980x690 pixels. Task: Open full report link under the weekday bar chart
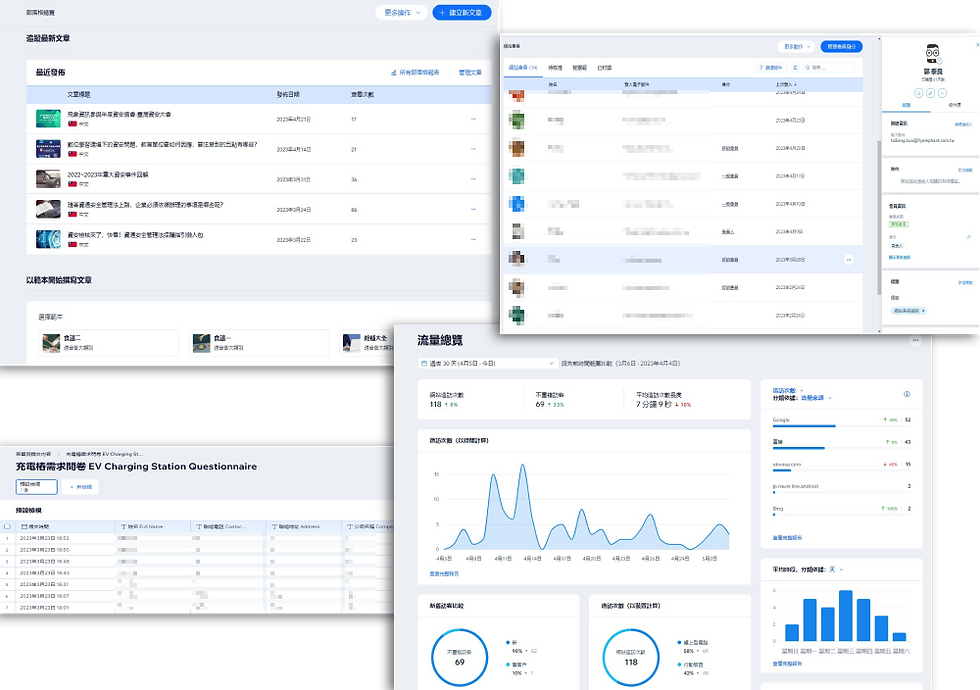tap(788, 663)
